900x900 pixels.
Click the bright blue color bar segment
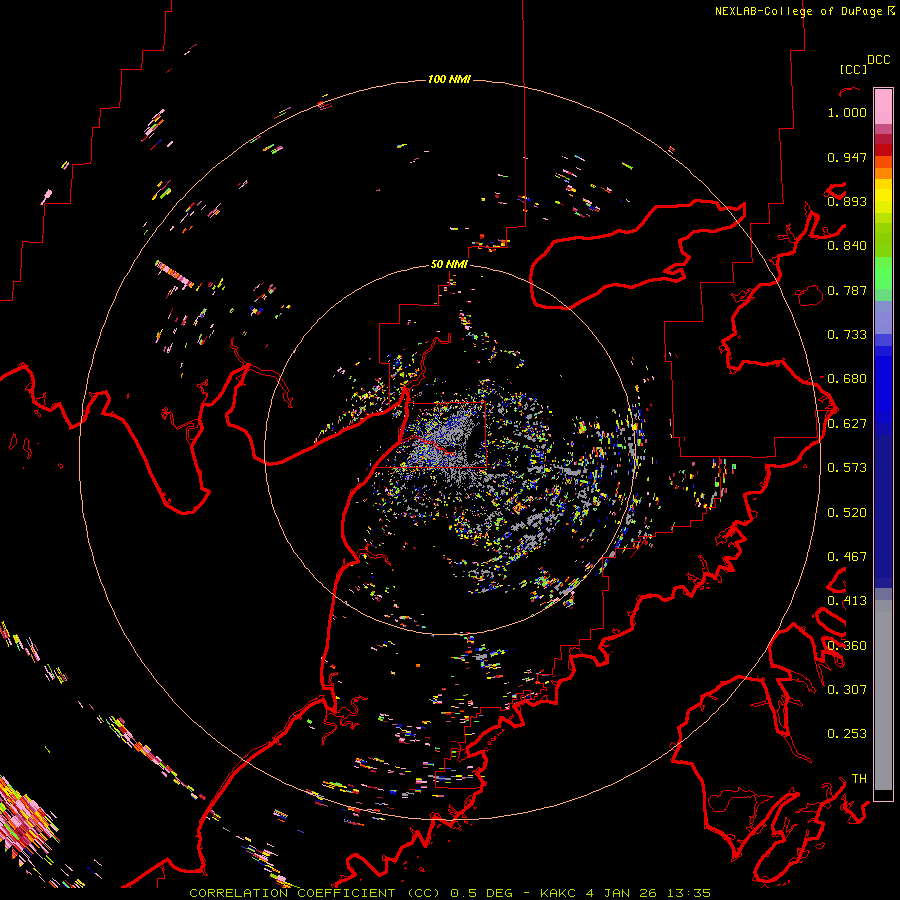[883, 390]
